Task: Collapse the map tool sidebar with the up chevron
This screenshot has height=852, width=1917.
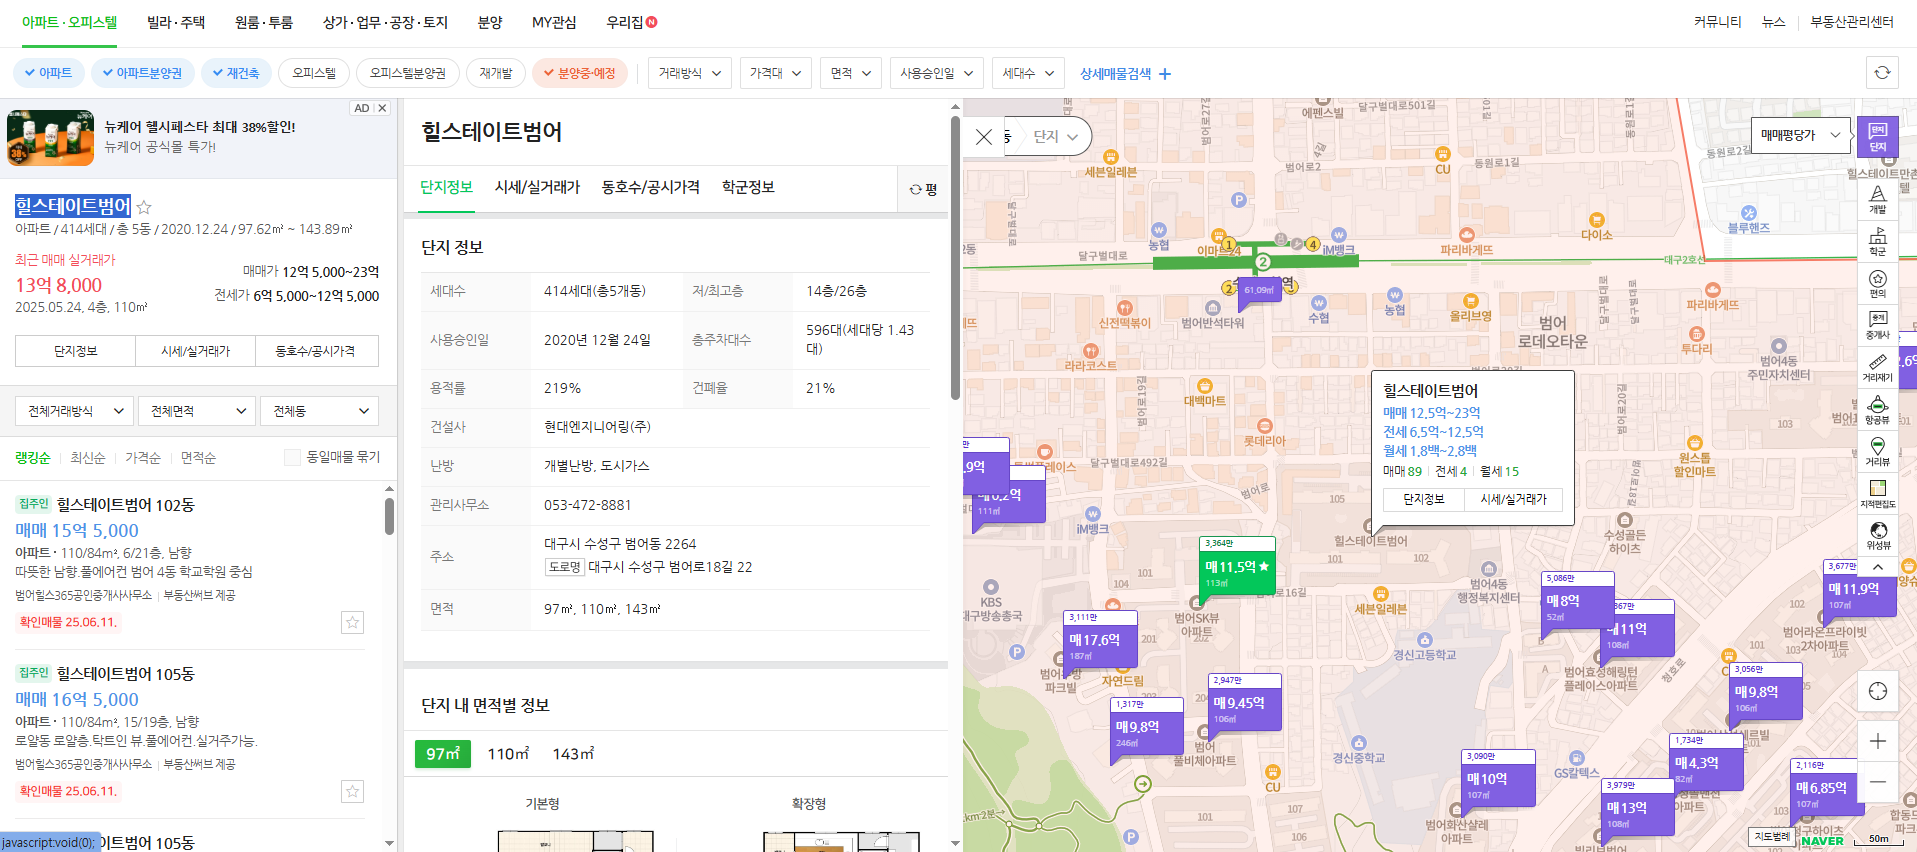Action: click(1877, 567)
